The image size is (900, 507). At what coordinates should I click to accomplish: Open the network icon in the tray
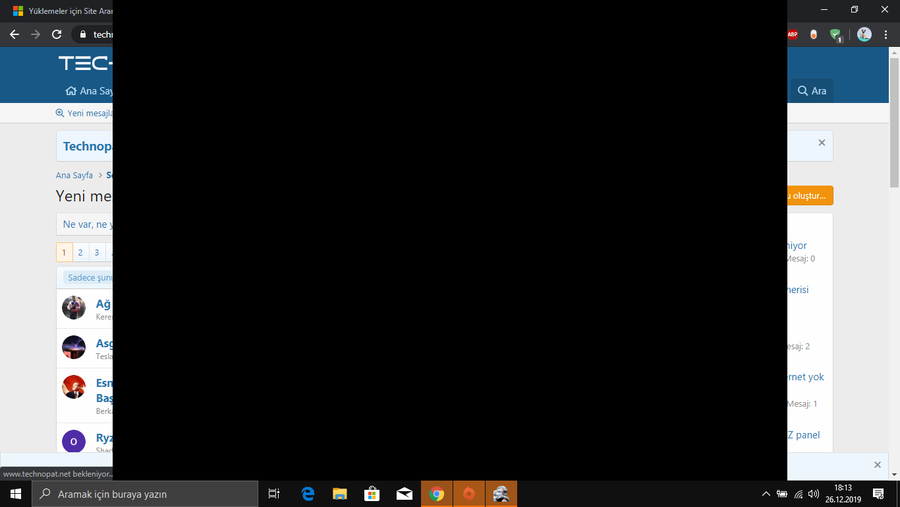(x=798, y=494)
